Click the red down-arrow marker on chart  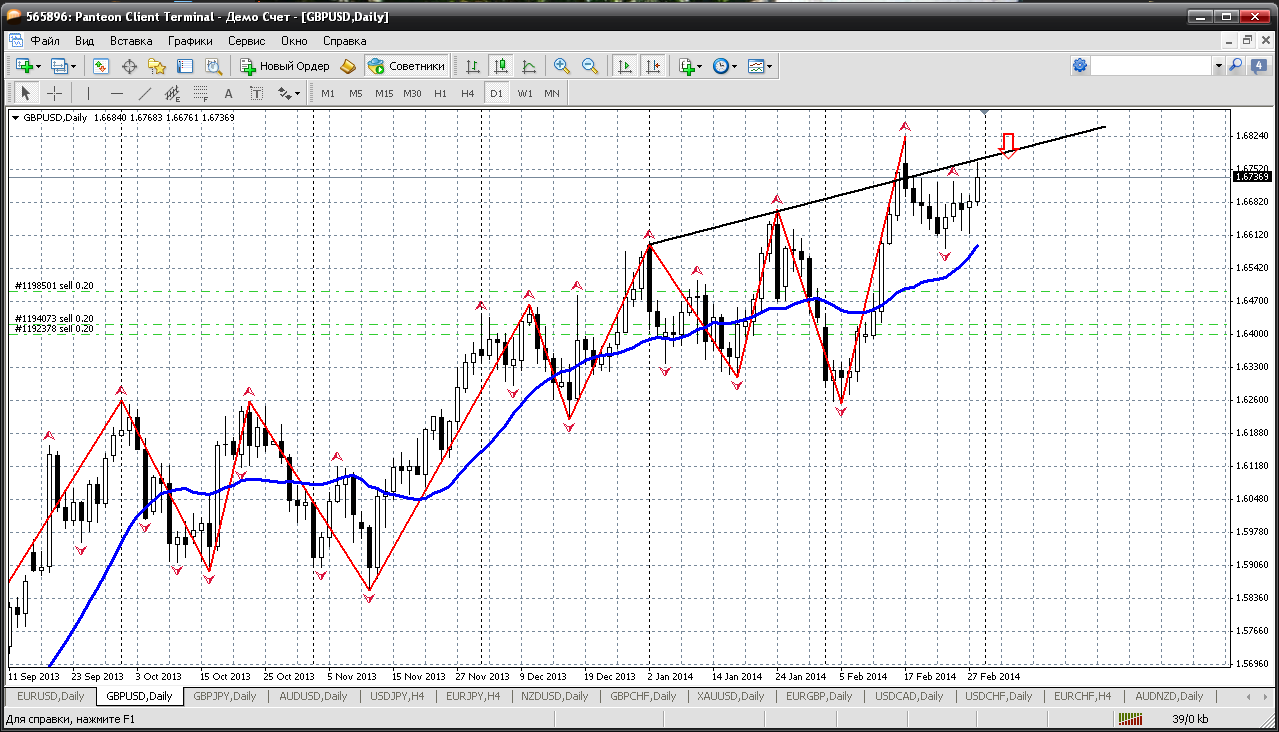coord(1008,145)
